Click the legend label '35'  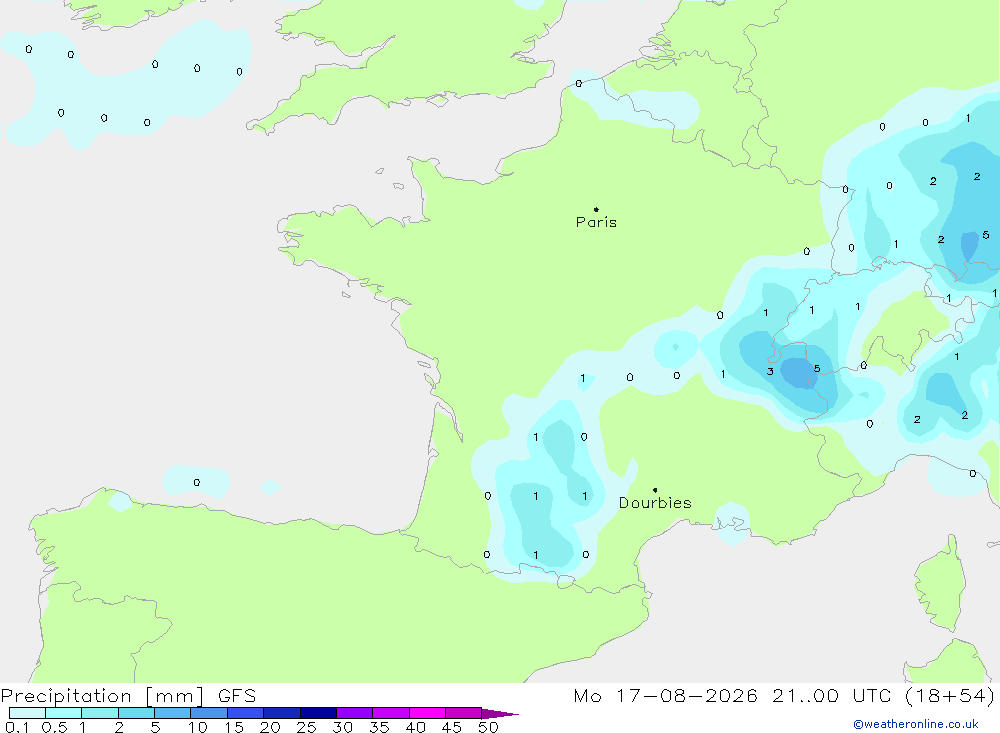(379, 727)
